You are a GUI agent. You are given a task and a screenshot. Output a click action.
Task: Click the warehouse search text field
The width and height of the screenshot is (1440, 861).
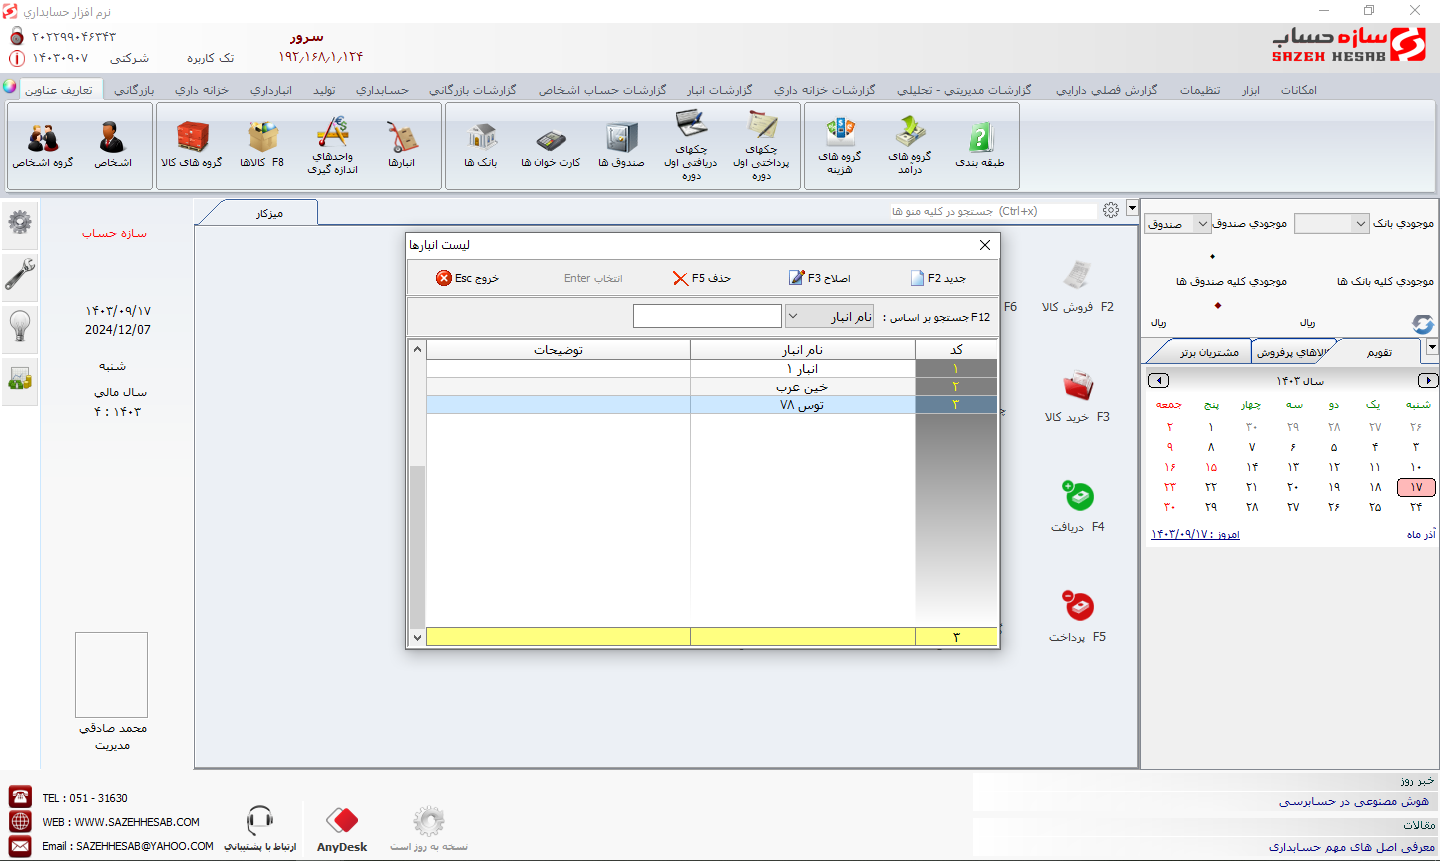707,316
